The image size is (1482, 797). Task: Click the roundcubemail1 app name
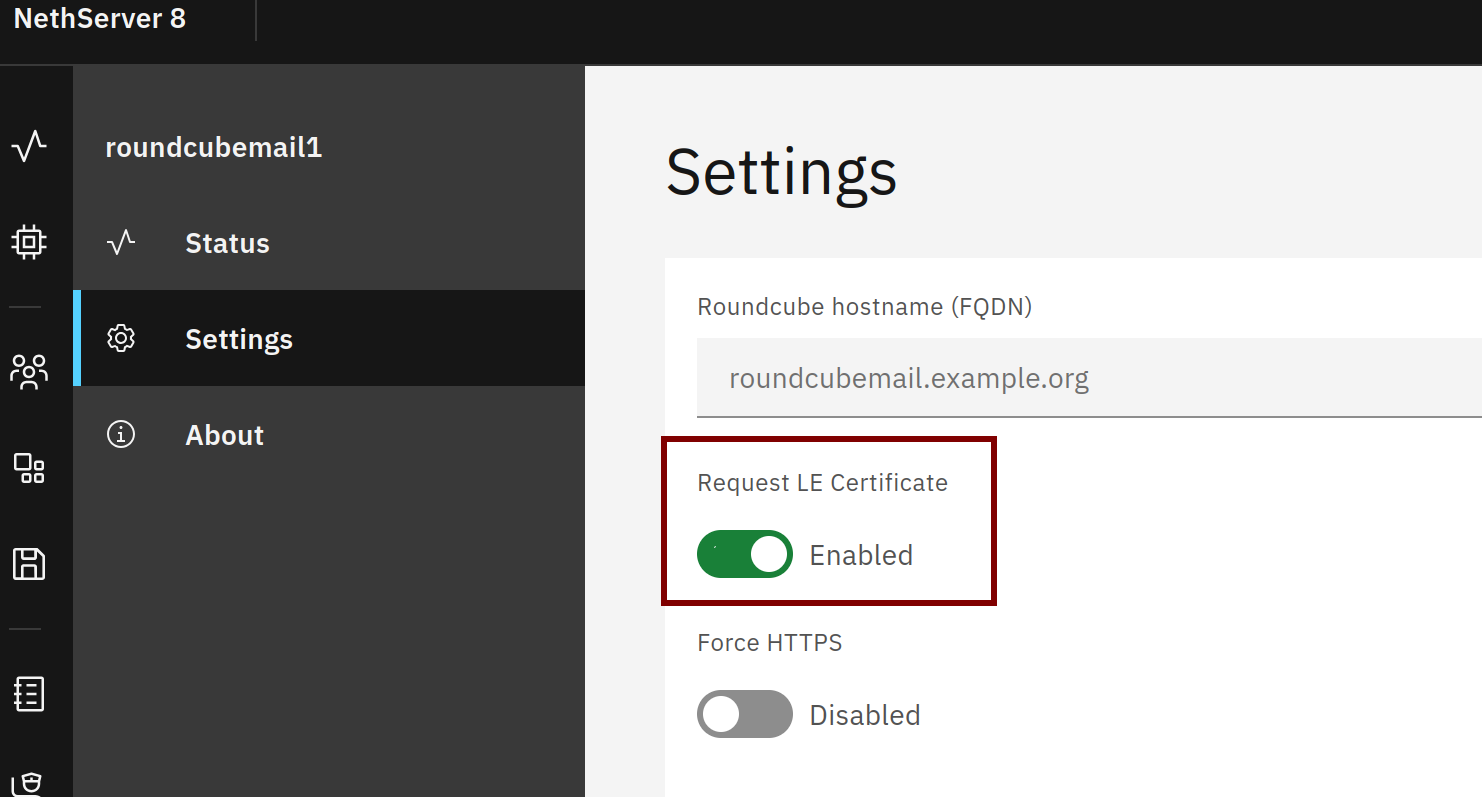pos(214,148)
